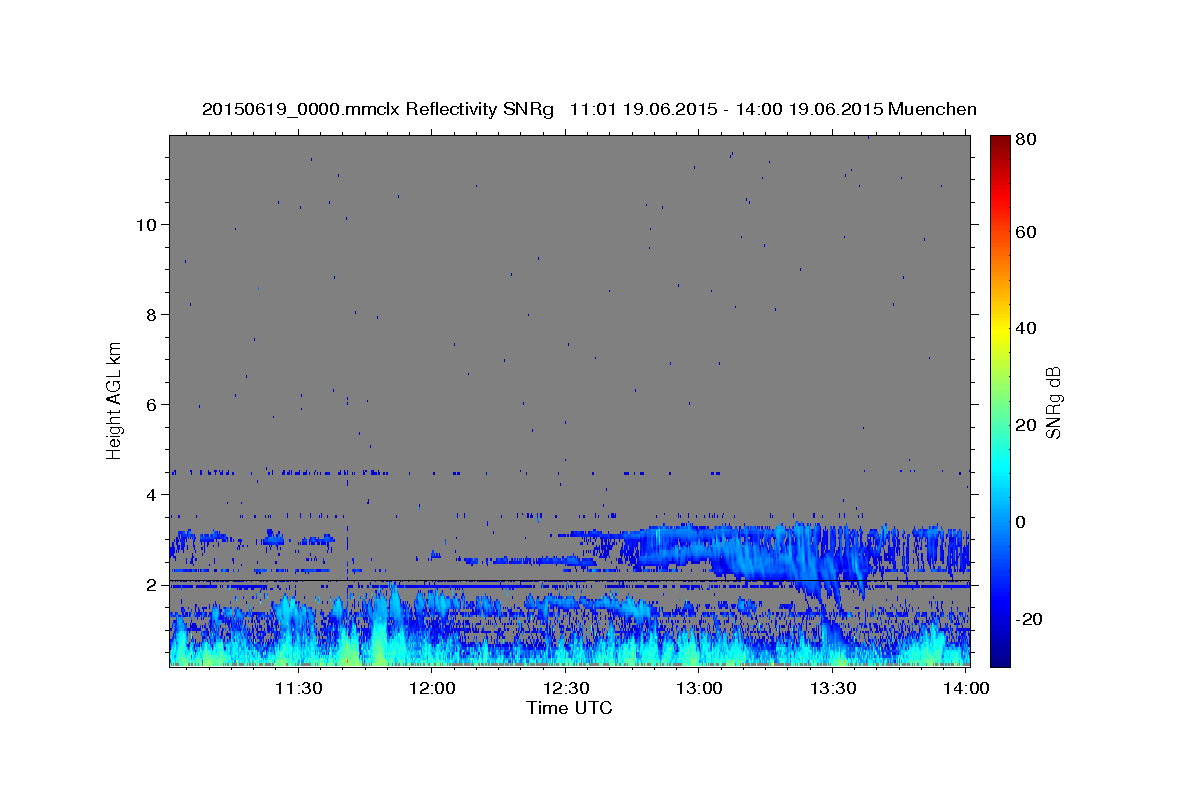
Task: Click the yellow region of the colorbar
Action: coord(1000,330)
